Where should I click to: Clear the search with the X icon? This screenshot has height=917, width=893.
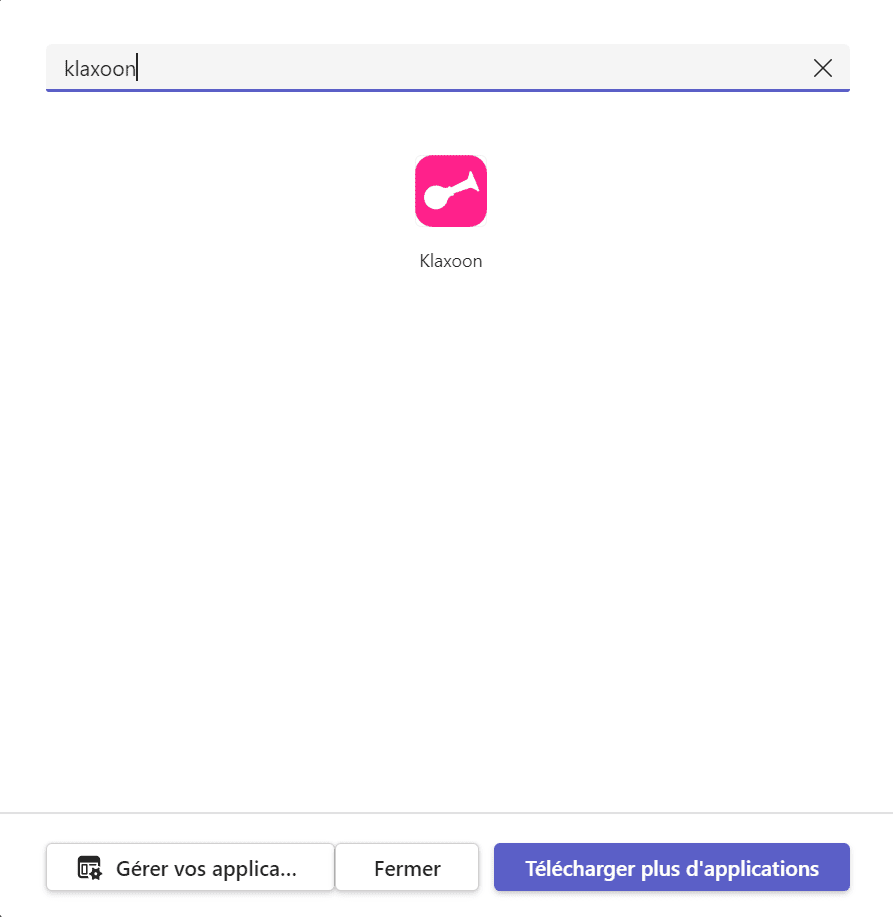point(823,68)
